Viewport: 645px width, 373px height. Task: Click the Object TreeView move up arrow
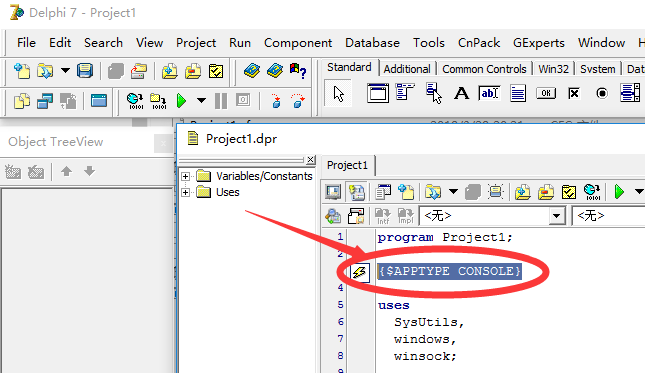pyautogui.click(x=66, y=171)
